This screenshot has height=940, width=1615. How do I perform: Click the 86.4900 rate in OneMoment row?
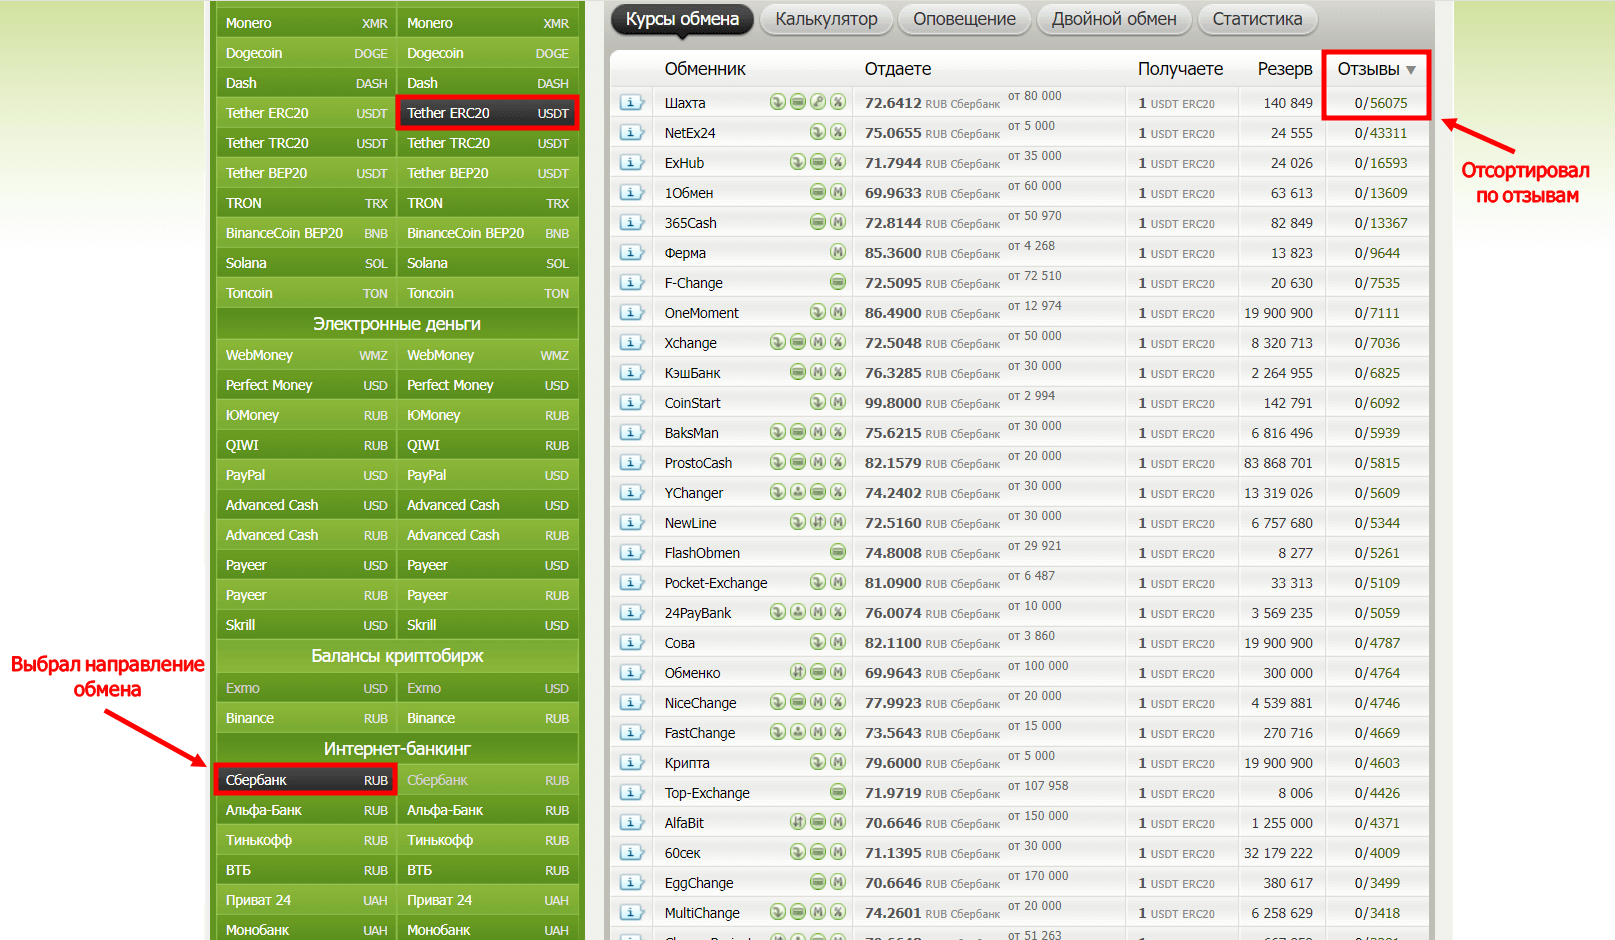[x=893, y=313]
